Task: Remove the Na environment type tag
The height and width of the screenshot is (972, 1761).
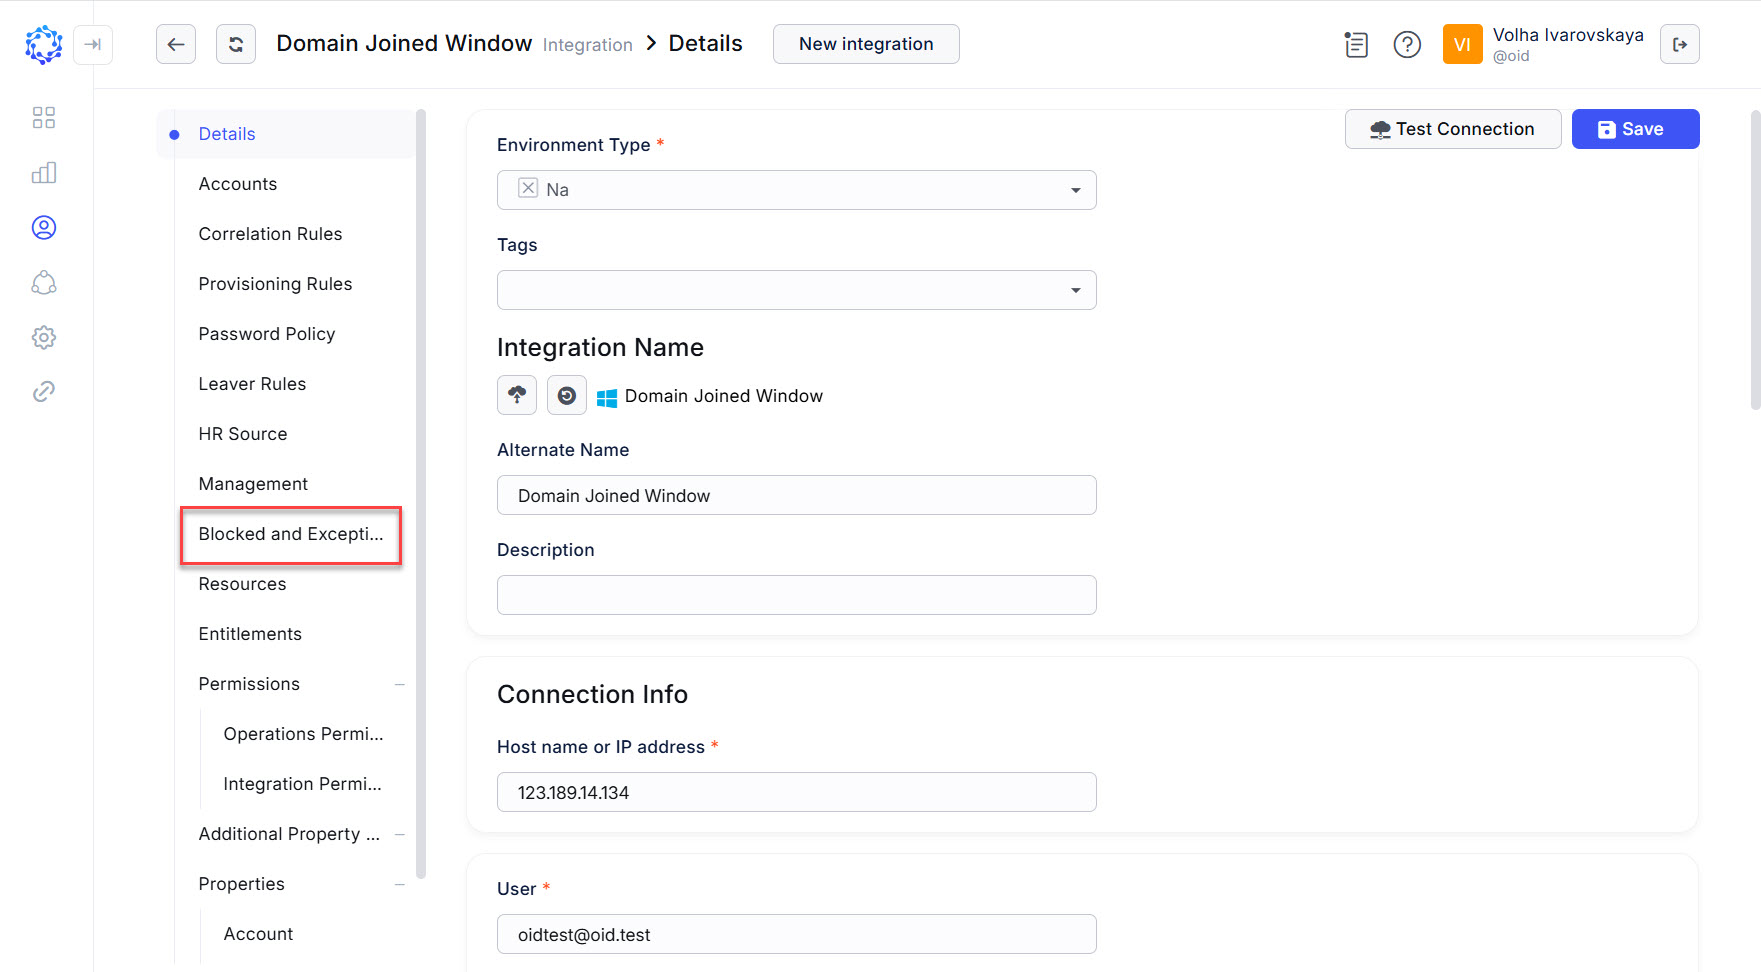Action: tap(528, 188)
